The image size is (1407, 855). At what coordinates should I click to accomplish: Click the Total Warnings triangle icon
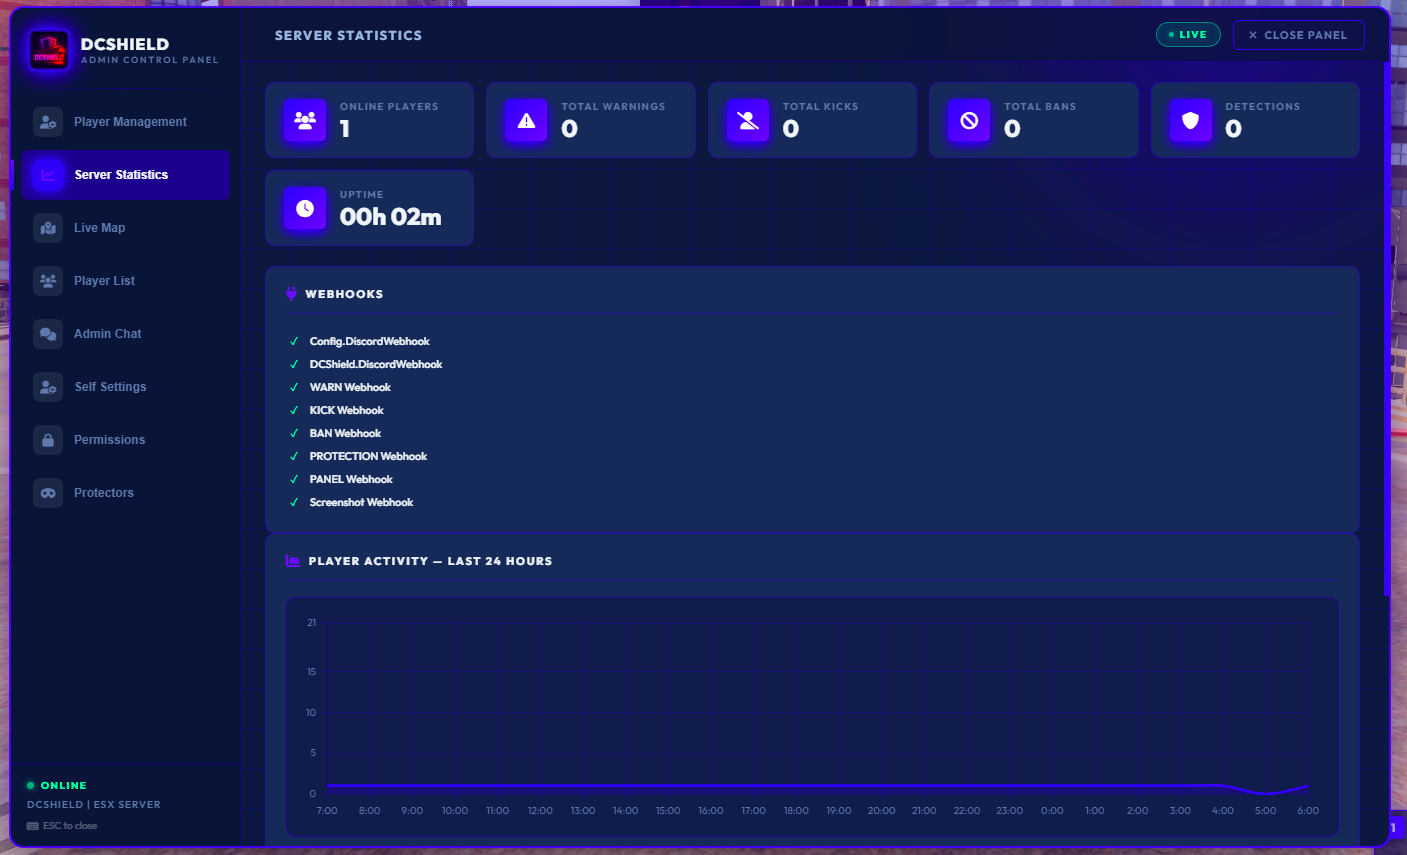526,120
